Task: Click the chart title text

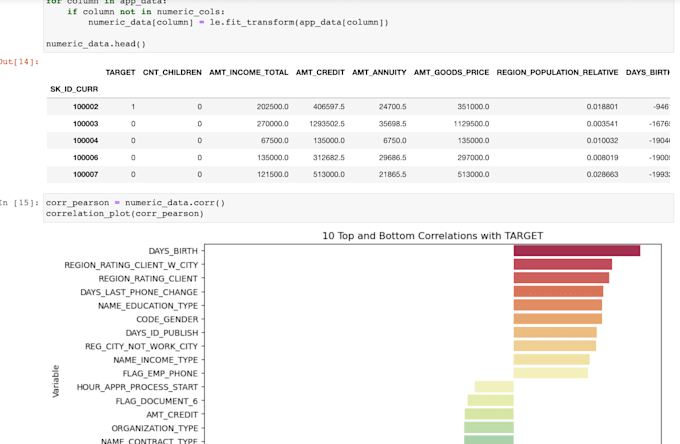Action: (432, 236)
